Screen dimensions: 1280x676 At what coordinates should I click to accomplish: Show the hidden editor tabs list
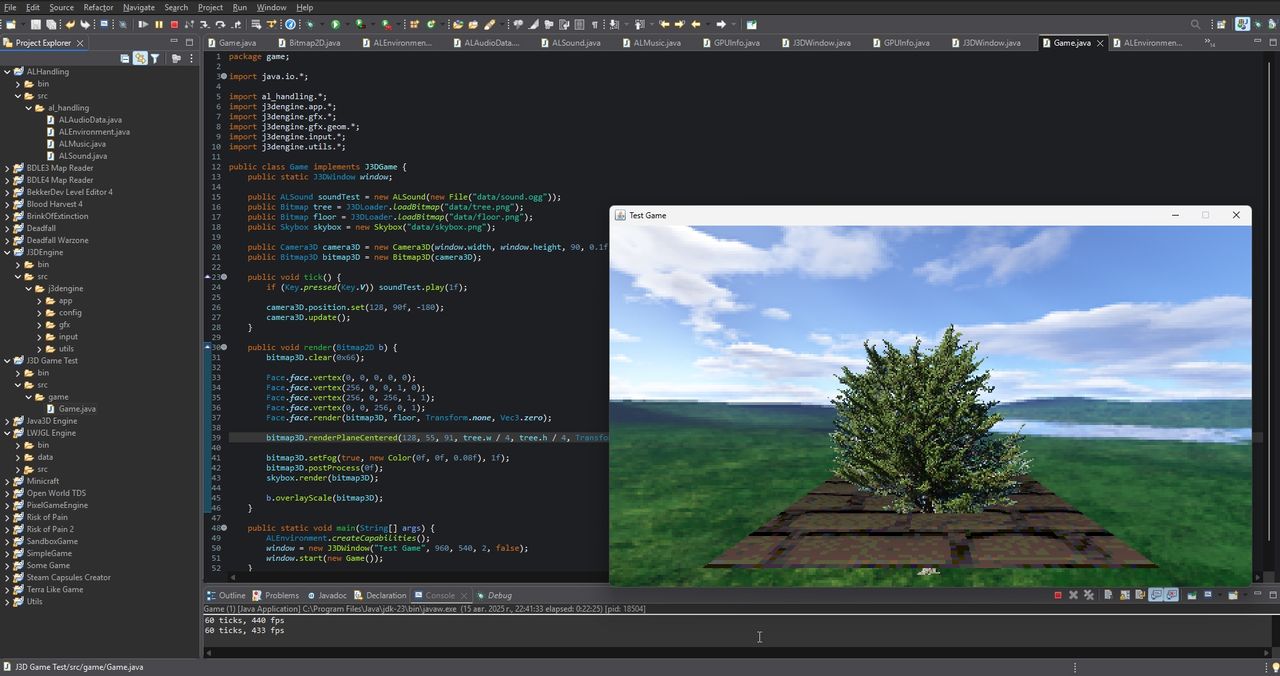tap(1209, 43)
